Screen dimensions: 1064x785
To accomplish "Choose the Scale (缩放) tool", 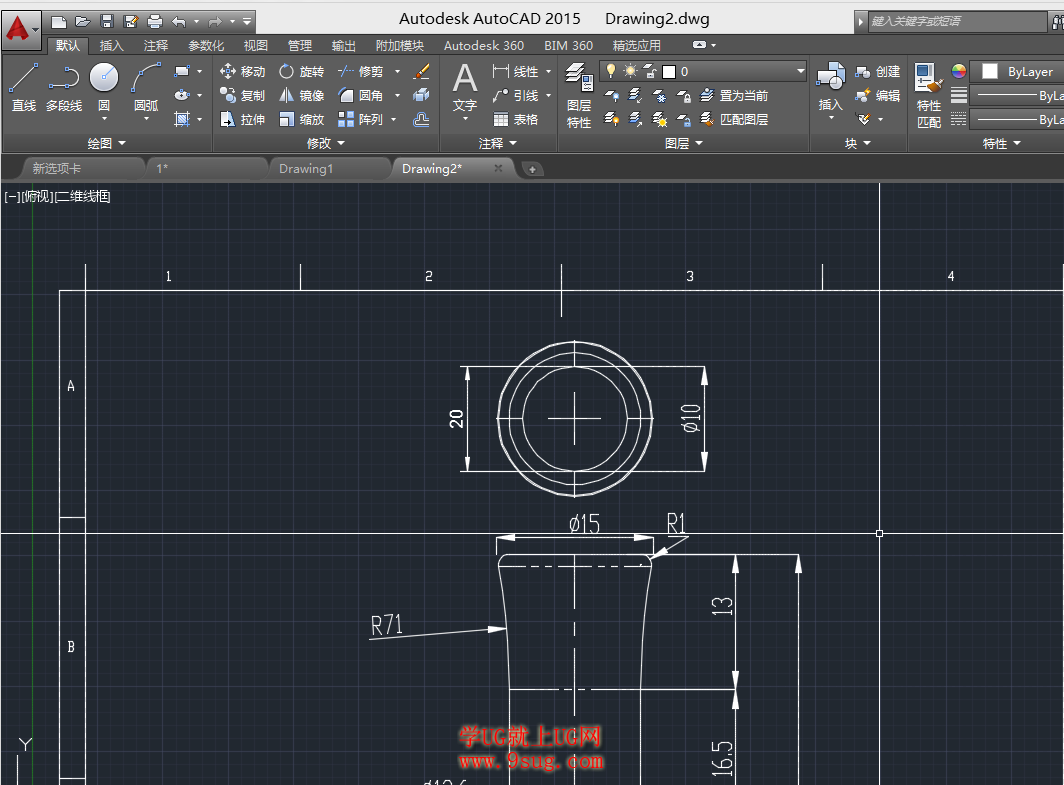I will (301, 119).
